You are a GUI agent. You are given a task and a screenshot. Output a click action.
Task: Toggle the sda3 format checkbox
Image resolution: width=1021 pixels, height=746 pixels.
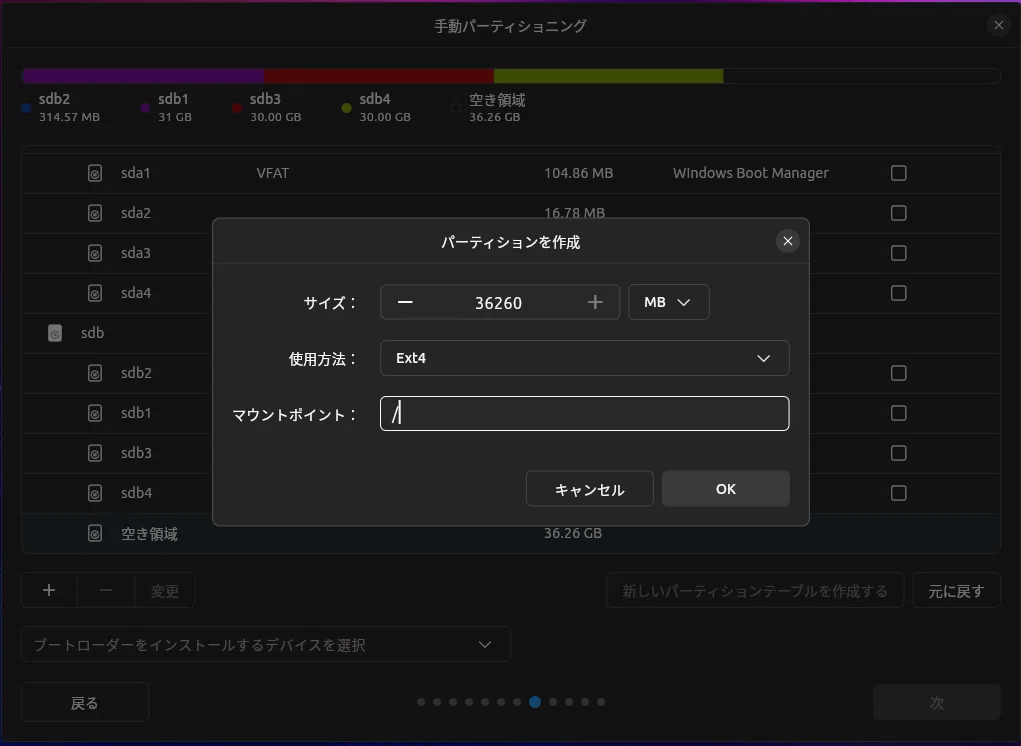(899, 253)
